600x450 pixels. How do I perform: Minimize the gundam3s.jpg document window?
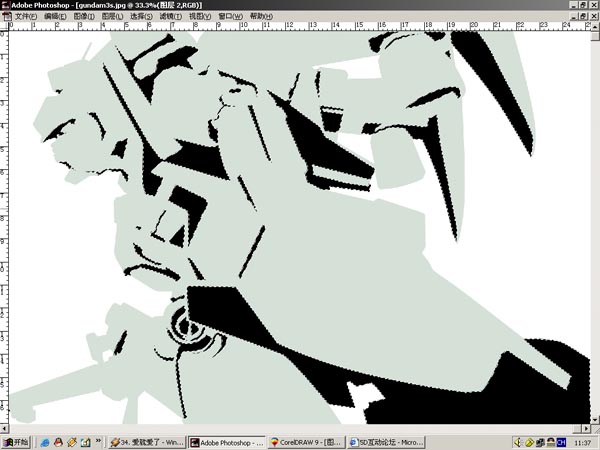tap(574, 16)
